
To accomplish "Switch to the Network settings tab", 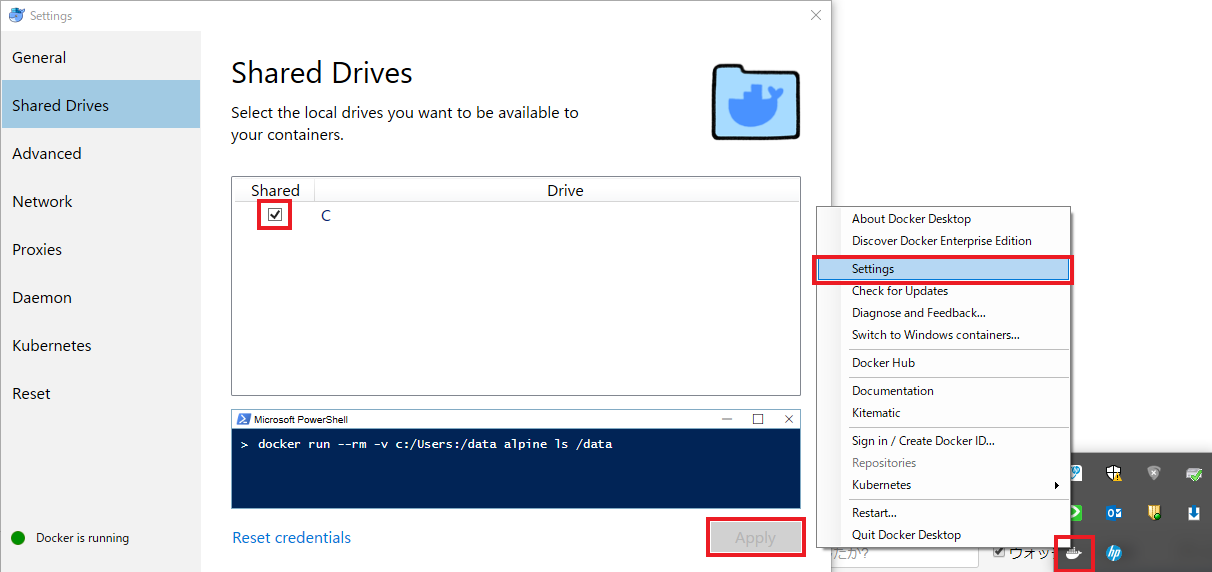I will pyautogui.click(x=100, y=202).
